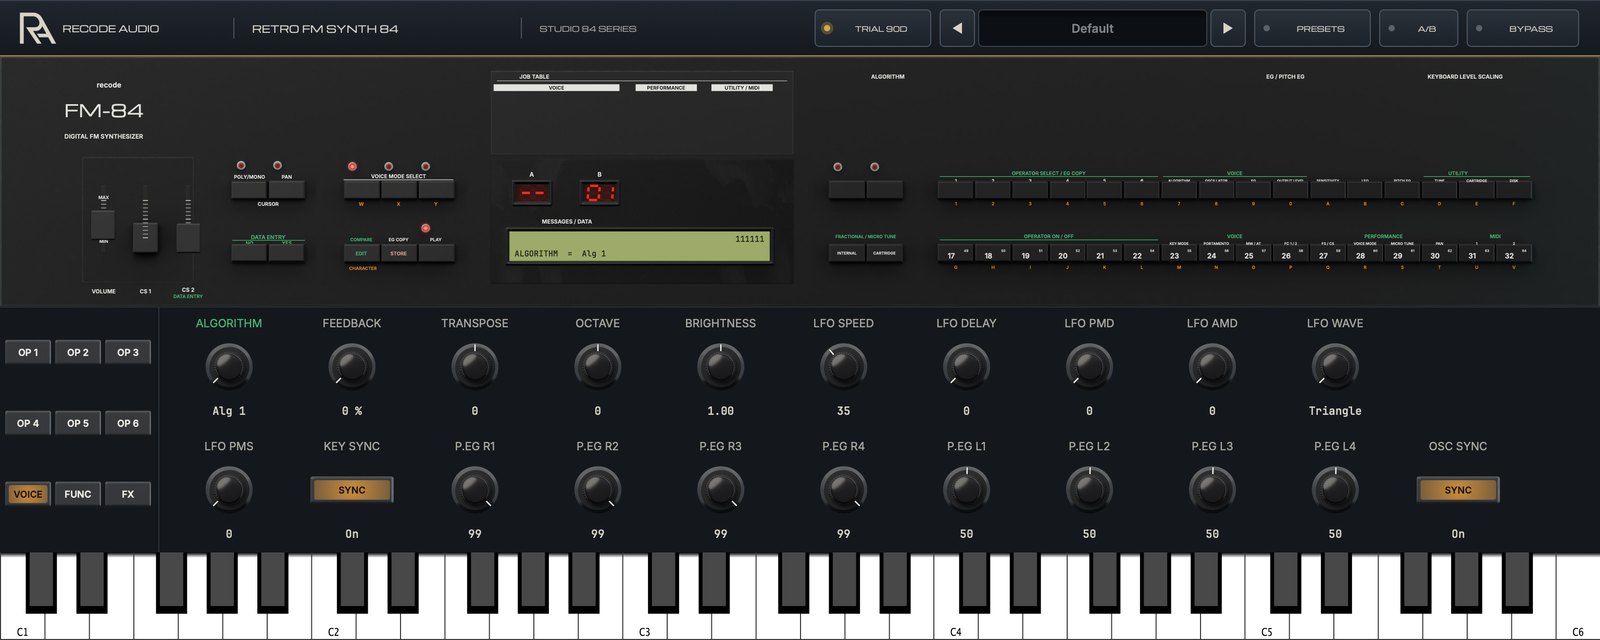Toggle the POLY/MONO hardware button
1600x640 pixels.
click(x=249, y=189)
